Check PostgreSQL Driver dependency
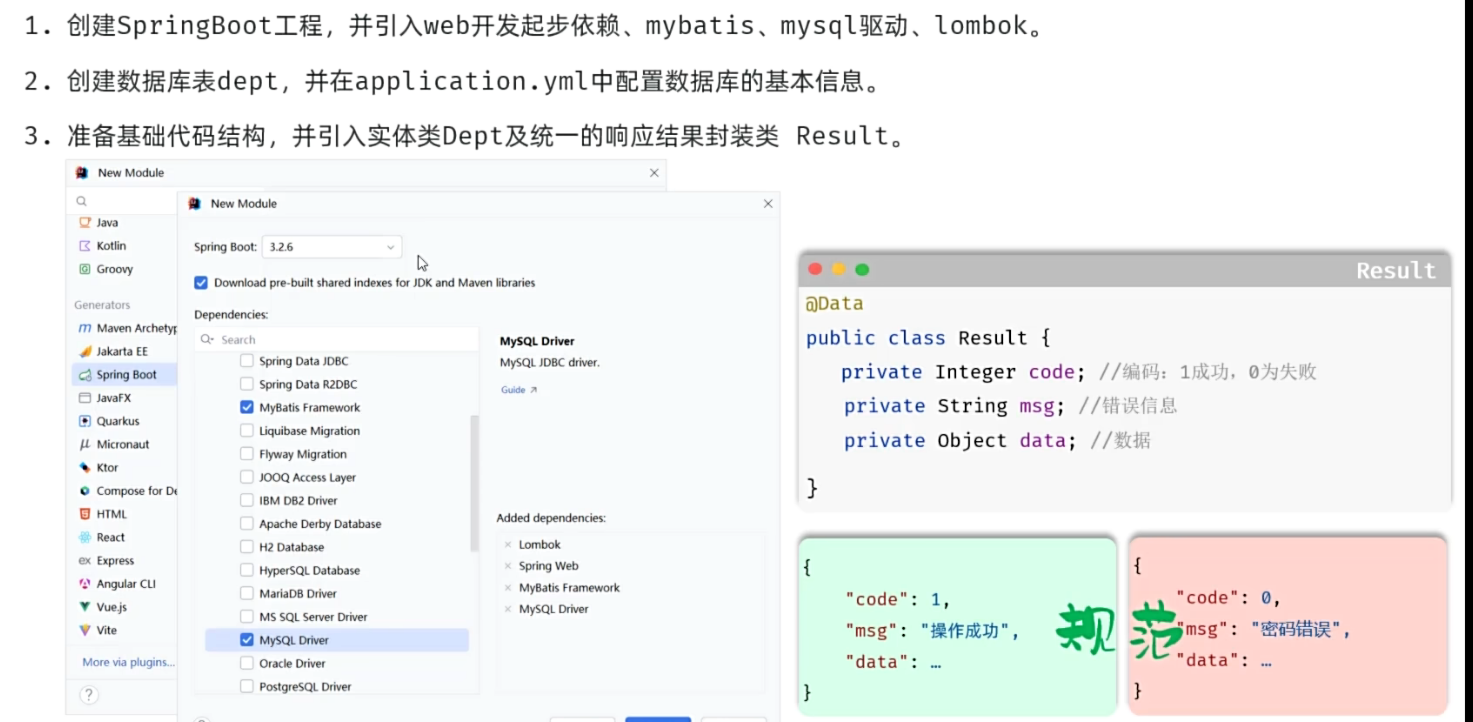1473x722 pixels. point(247,687)
